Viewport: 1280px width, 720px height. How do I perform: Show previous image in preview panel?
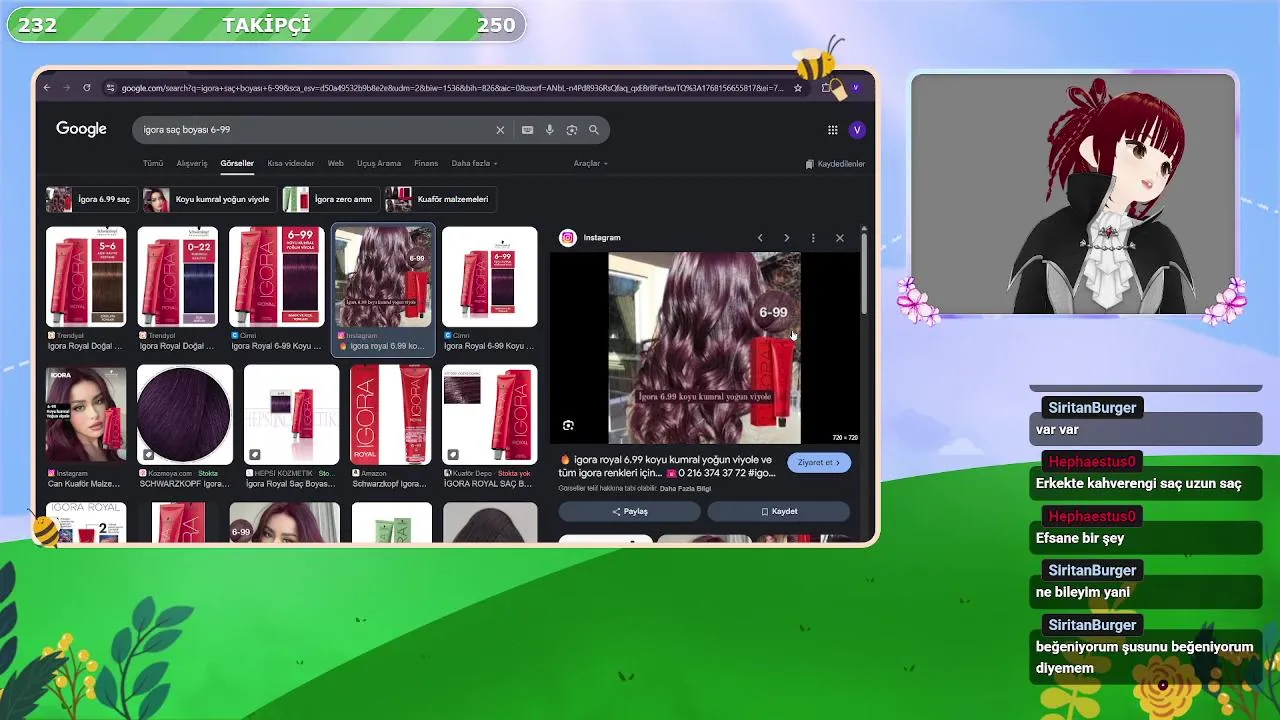(760, 238)
